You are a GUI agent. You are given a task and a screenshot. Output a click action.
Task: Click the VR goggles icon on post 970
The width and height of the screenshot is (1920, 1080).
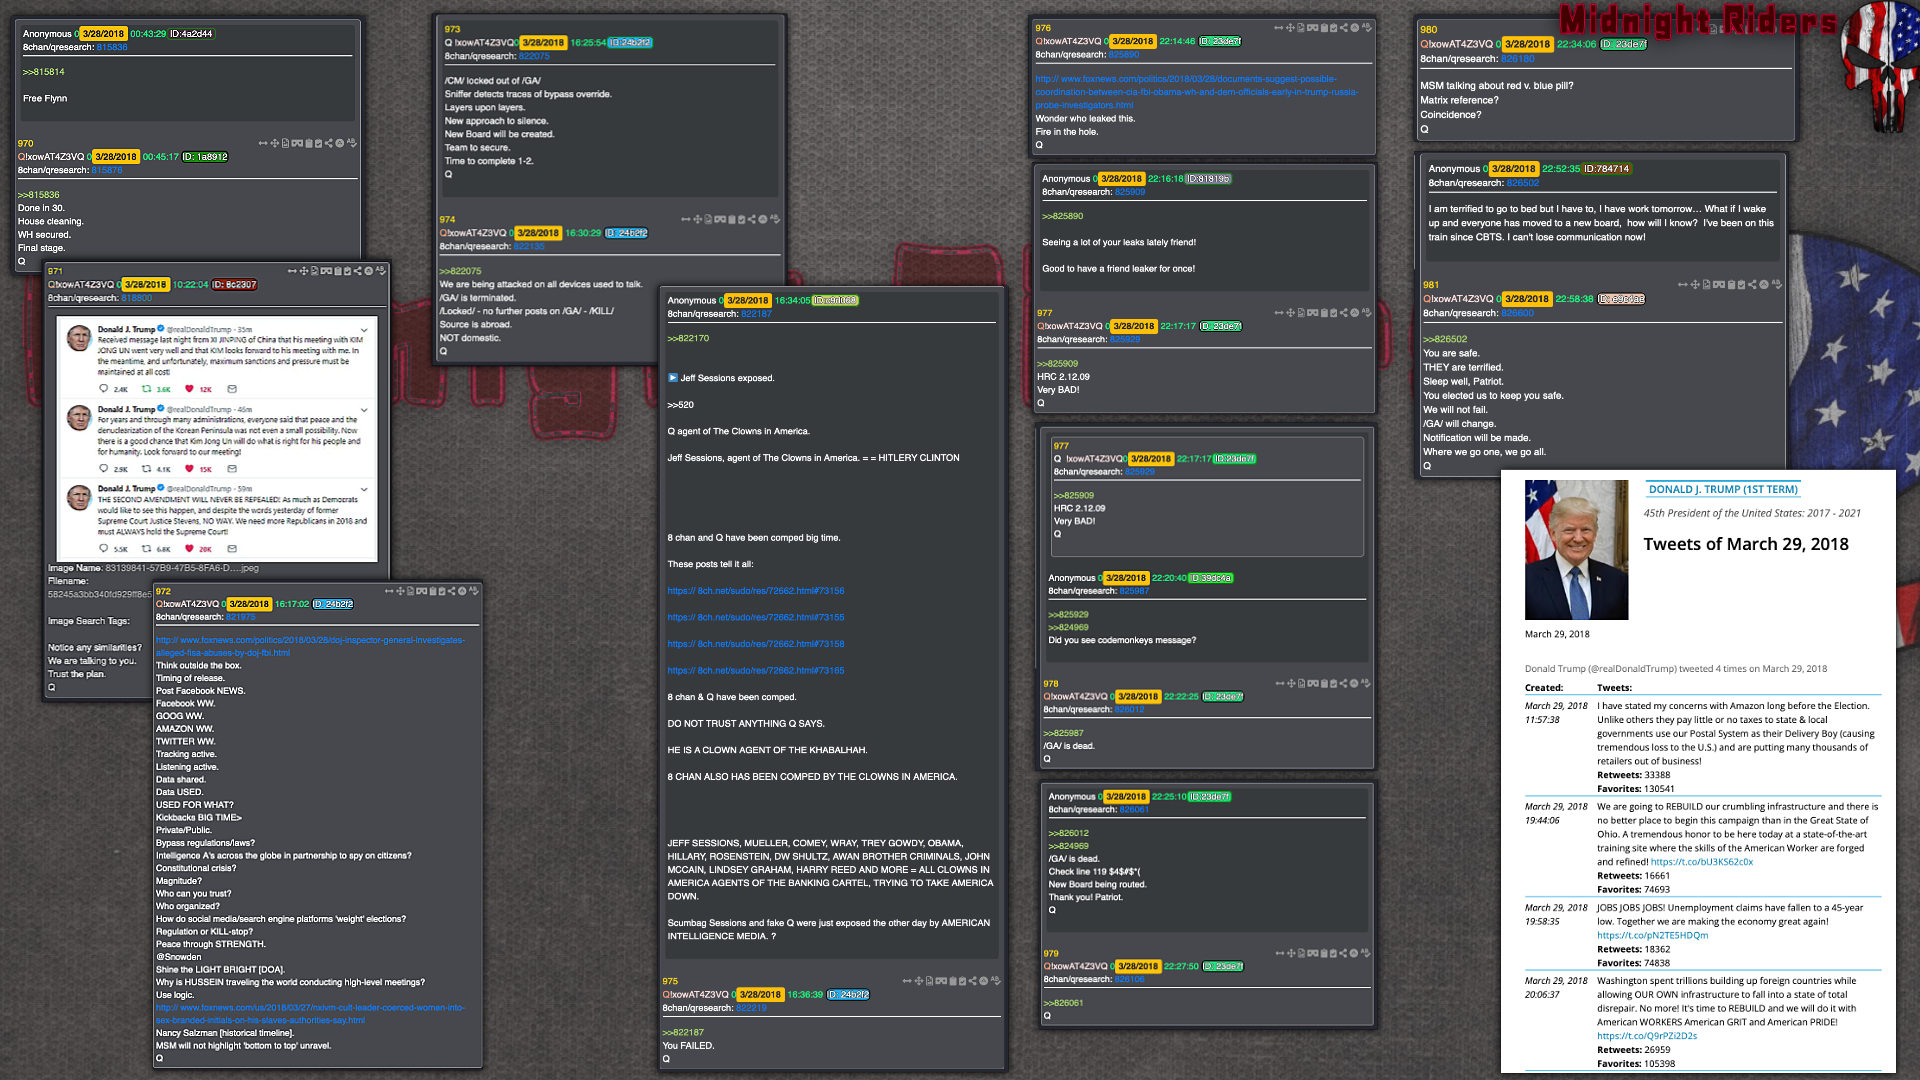[x=297, y=143]
